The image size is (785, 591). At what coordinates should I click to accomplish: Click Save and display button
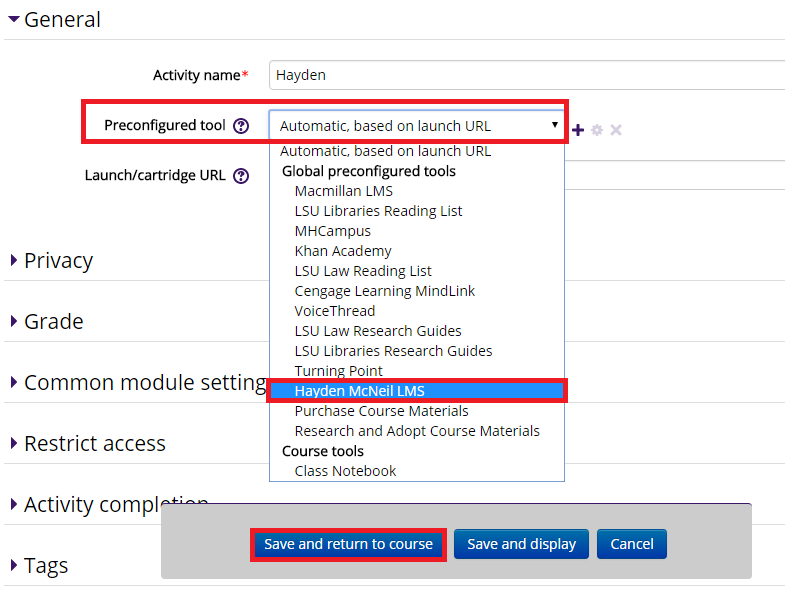[x=521, y=544]
